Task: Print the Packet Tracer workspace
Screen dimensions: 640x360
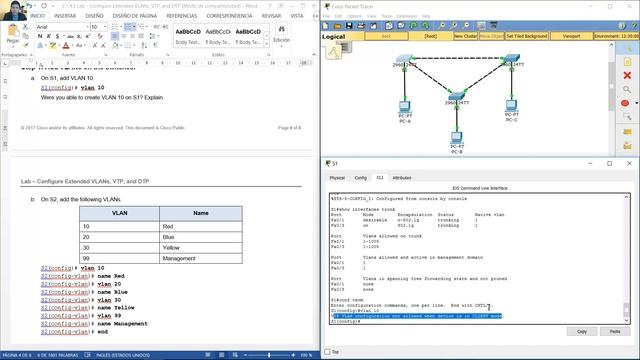Action: coord(361,26)
